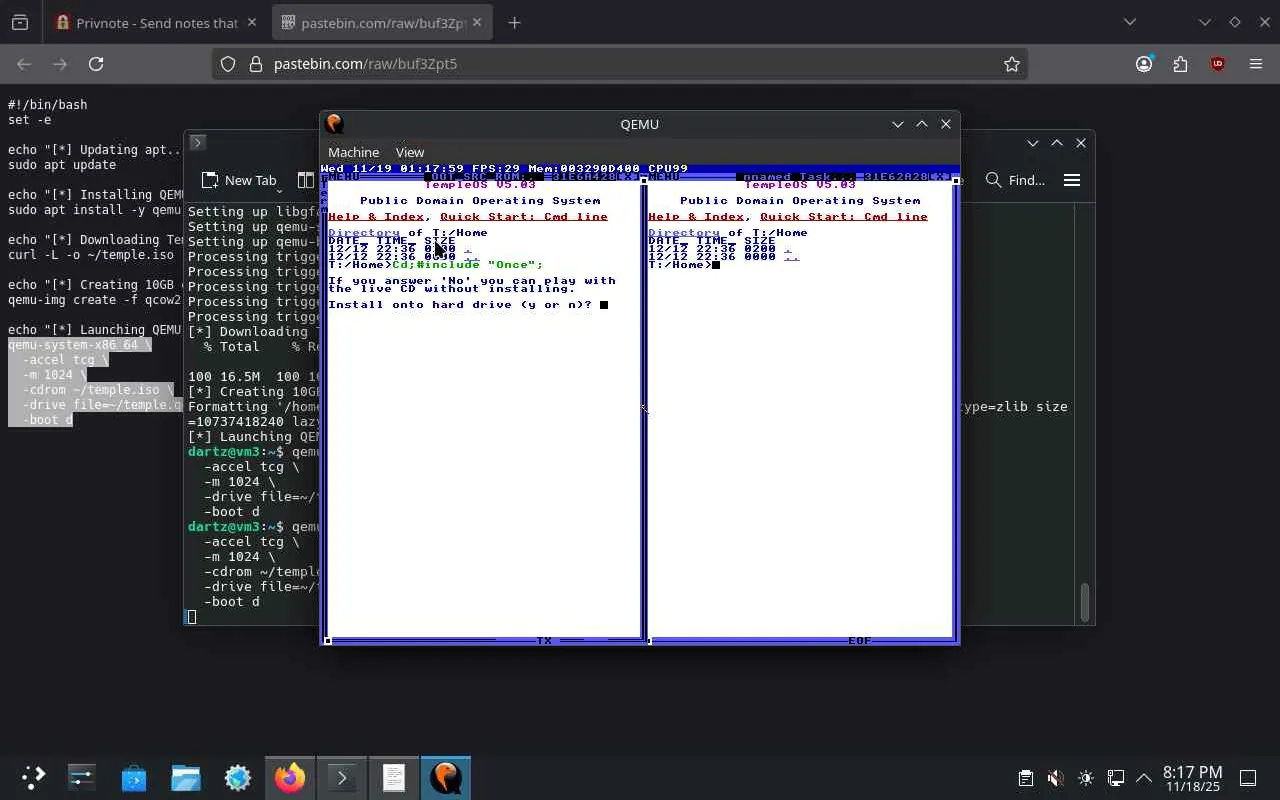The width and height of the screenshot is (1280, 800).
Task: Open the Firefox account menu
Action: click(x=1144, y=64)
